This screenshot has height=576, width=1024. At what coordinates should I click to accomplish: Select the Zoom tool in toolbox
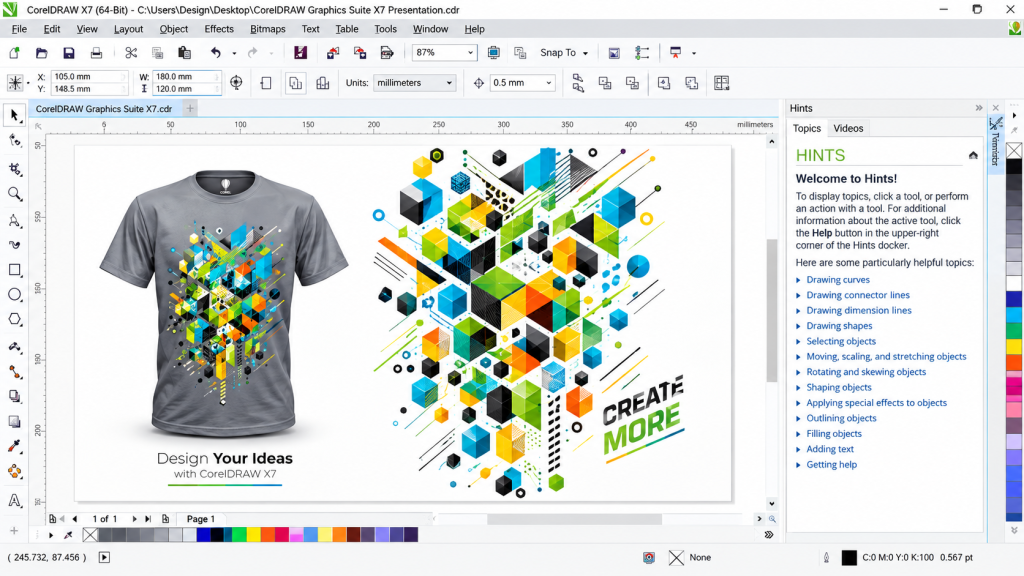[14, 194]
